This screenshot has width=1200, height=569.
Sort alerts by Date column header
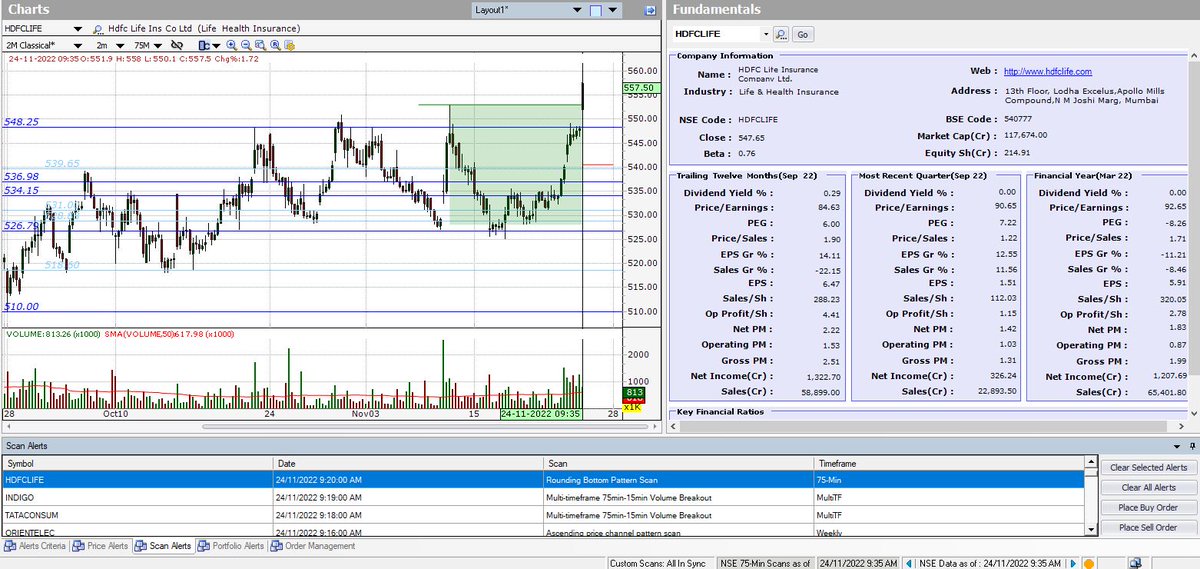[x=409, y=464]
